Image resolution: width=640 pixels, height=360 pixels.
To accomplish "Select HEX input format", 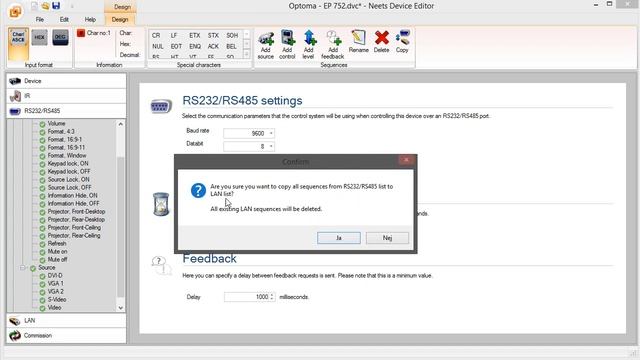I will tap(40, 38).
